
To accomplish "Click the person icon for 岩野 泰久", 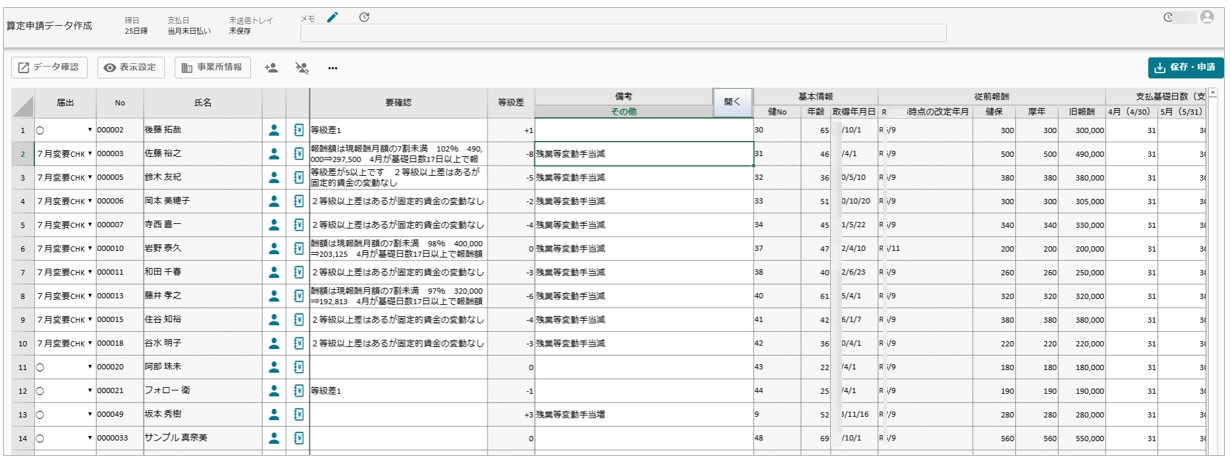I will click(273, 247).
